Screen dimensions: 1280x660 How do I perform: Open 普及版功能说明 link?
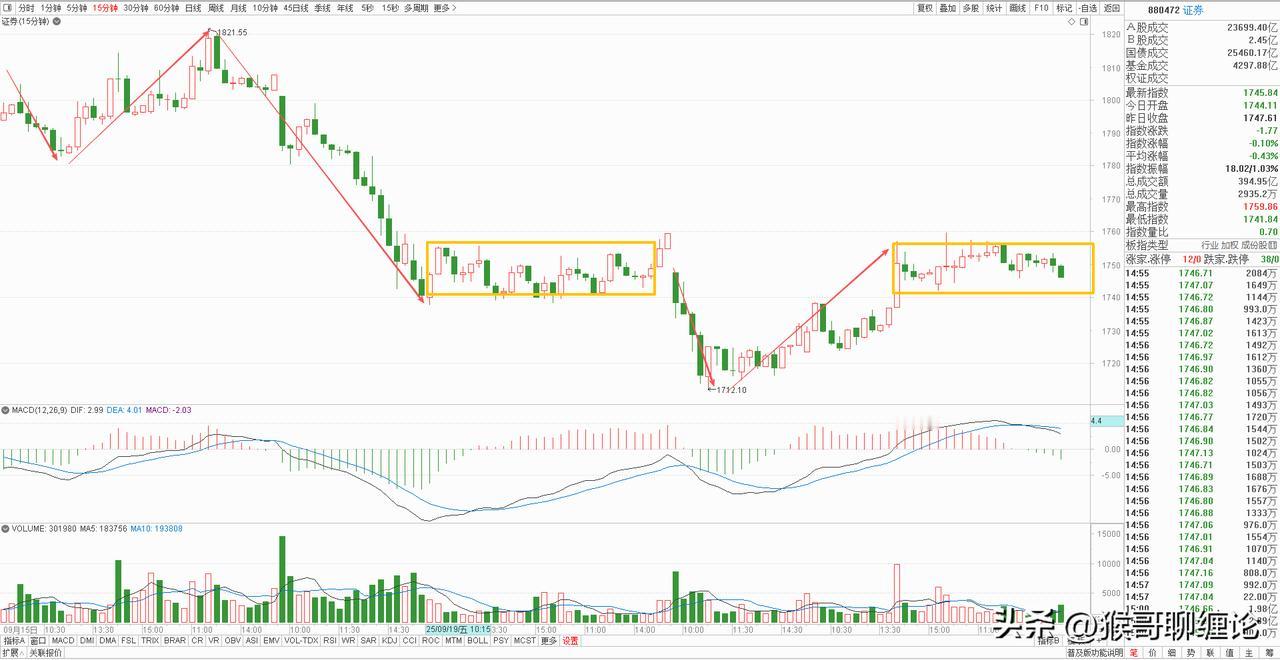(x=1095, y=653)
